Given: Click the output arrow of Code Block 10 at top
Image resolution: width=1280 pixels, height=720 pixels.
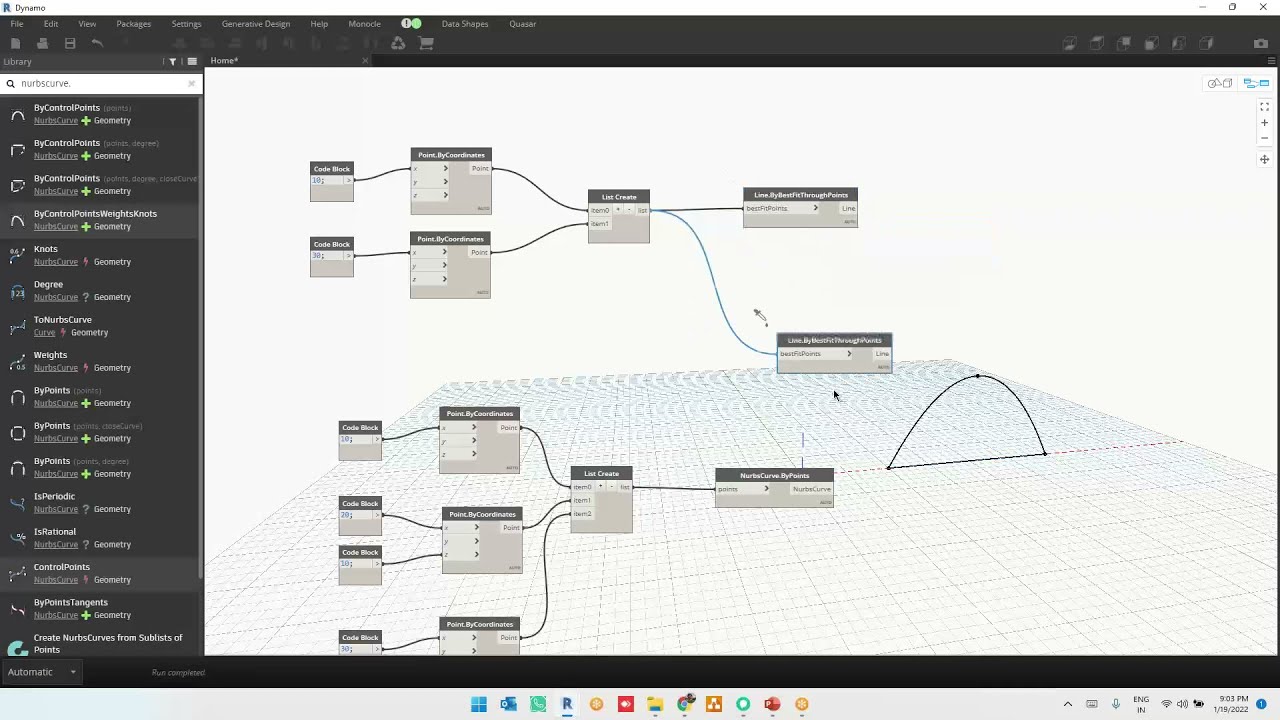Looking at the screenshot, I should pyautogui.click(x=349, y=180).
